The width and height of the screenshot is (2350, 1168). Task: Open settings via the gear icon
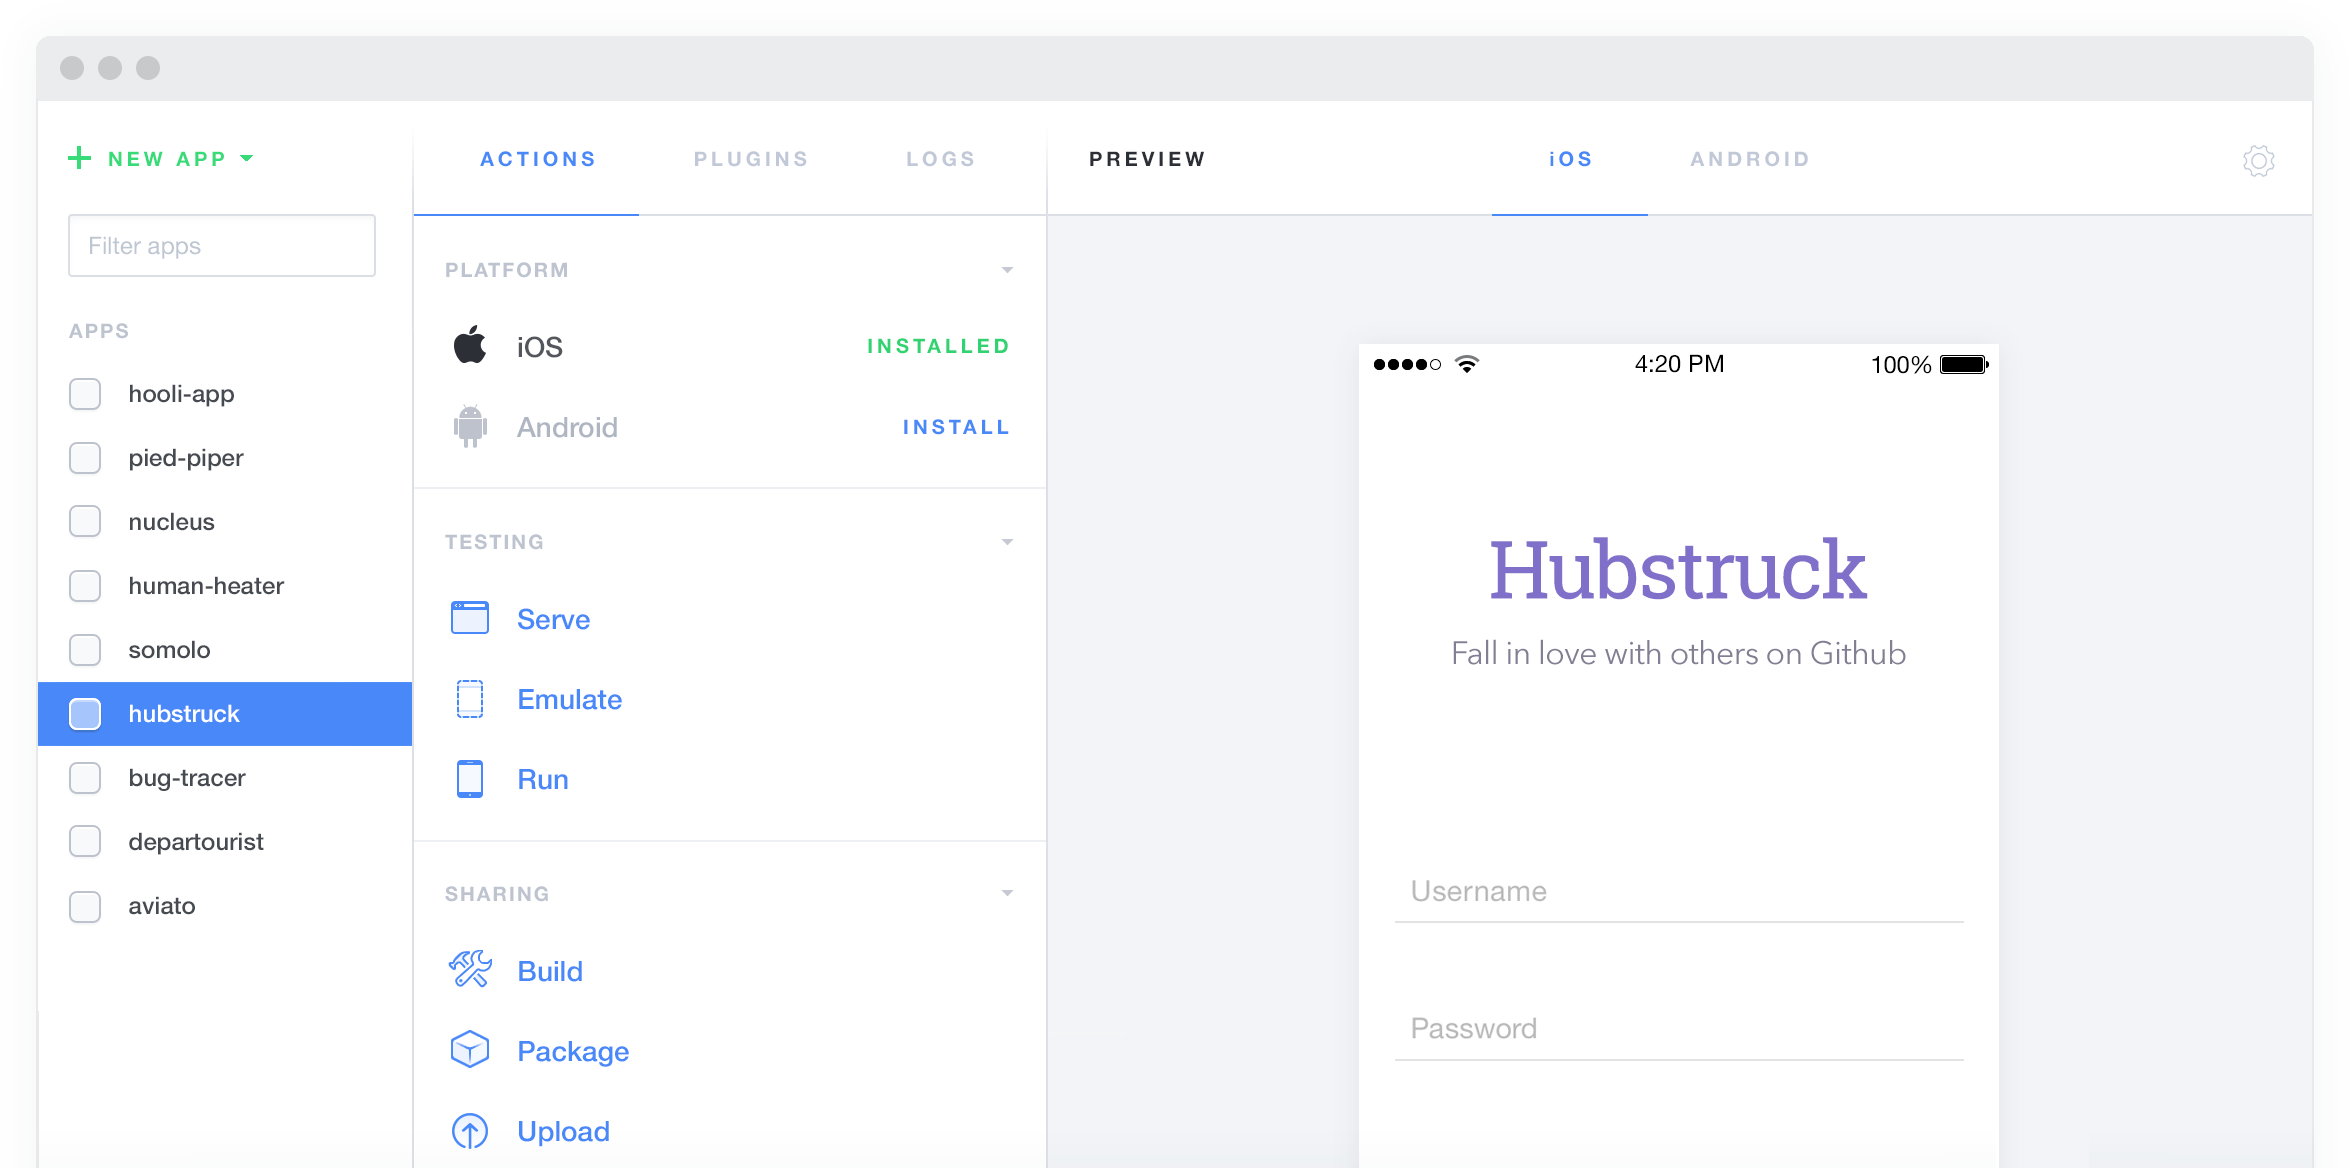2258,160
